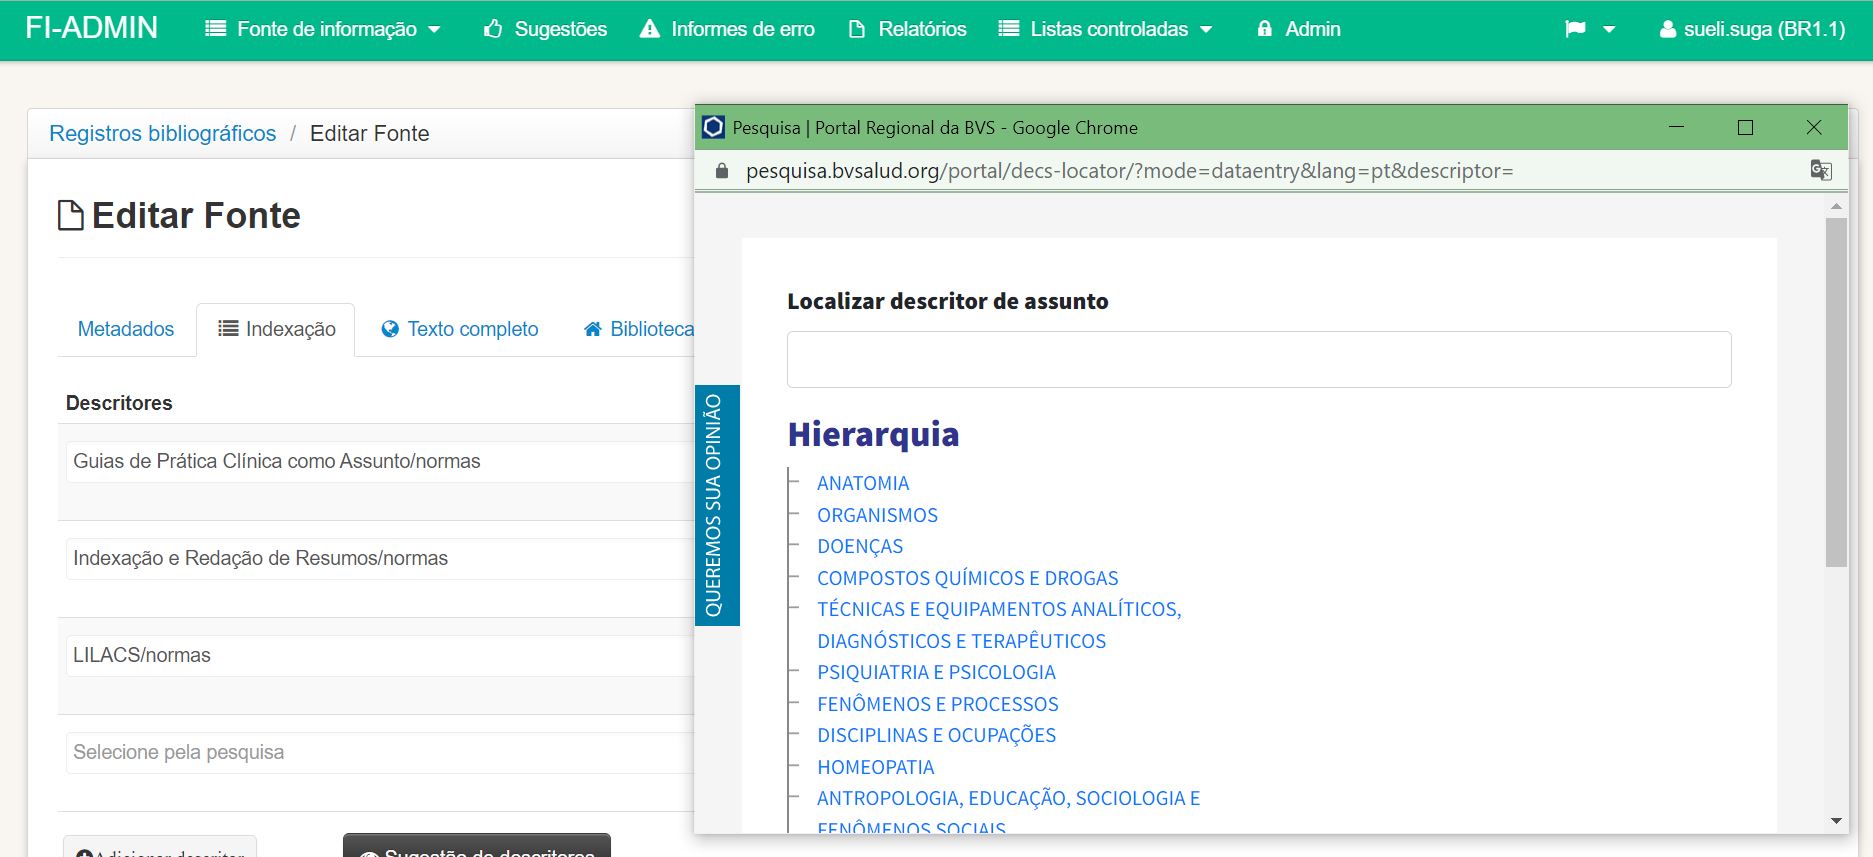Click the thumbs-up icon beside Sugestões
This screenshot has width=1873, height=857.
pos(493,29)
